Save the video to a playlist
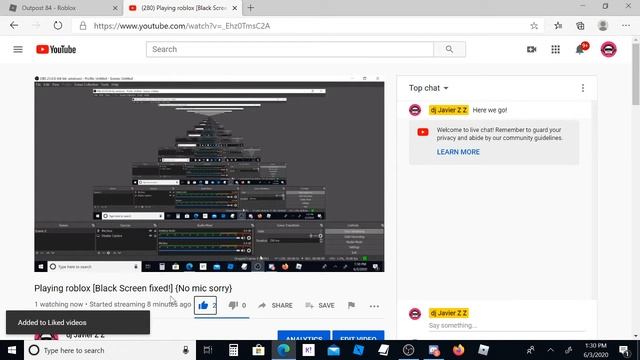The image size is (640, 360). point(320,305)
